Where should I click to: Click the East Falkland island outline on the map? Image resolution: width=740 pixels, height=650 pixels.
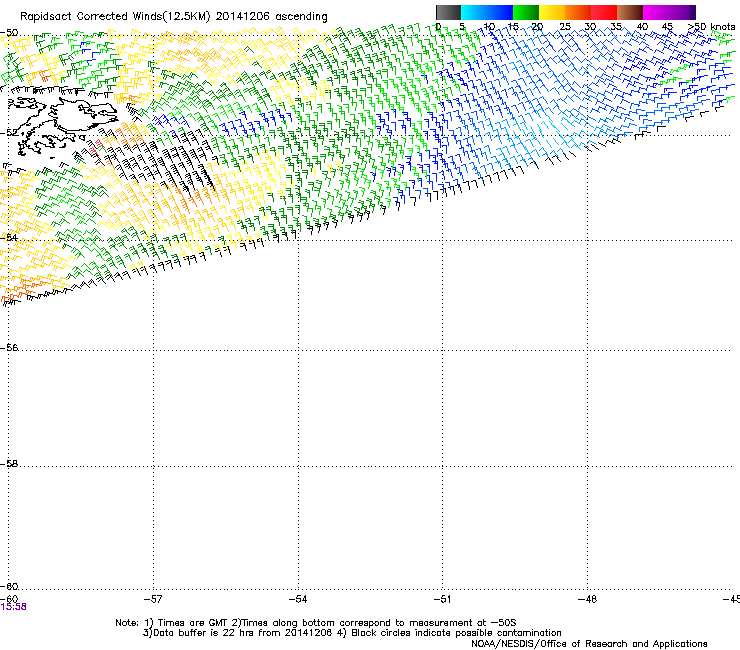(85, 116)
